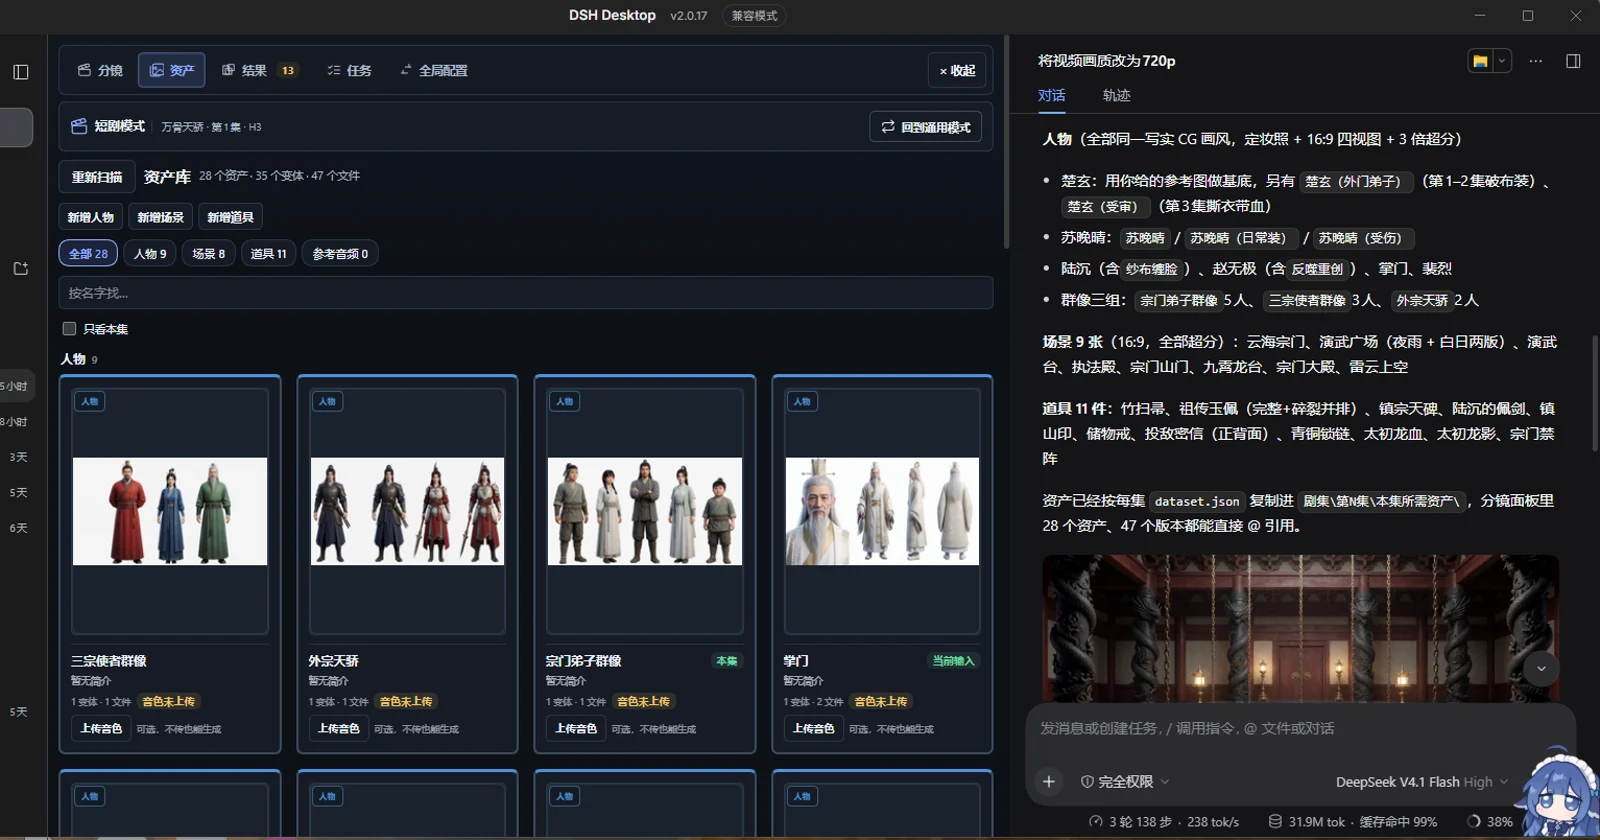Filter assets by 道具 11
Screen dimensions: 1600x840
[x=268, y=254]
